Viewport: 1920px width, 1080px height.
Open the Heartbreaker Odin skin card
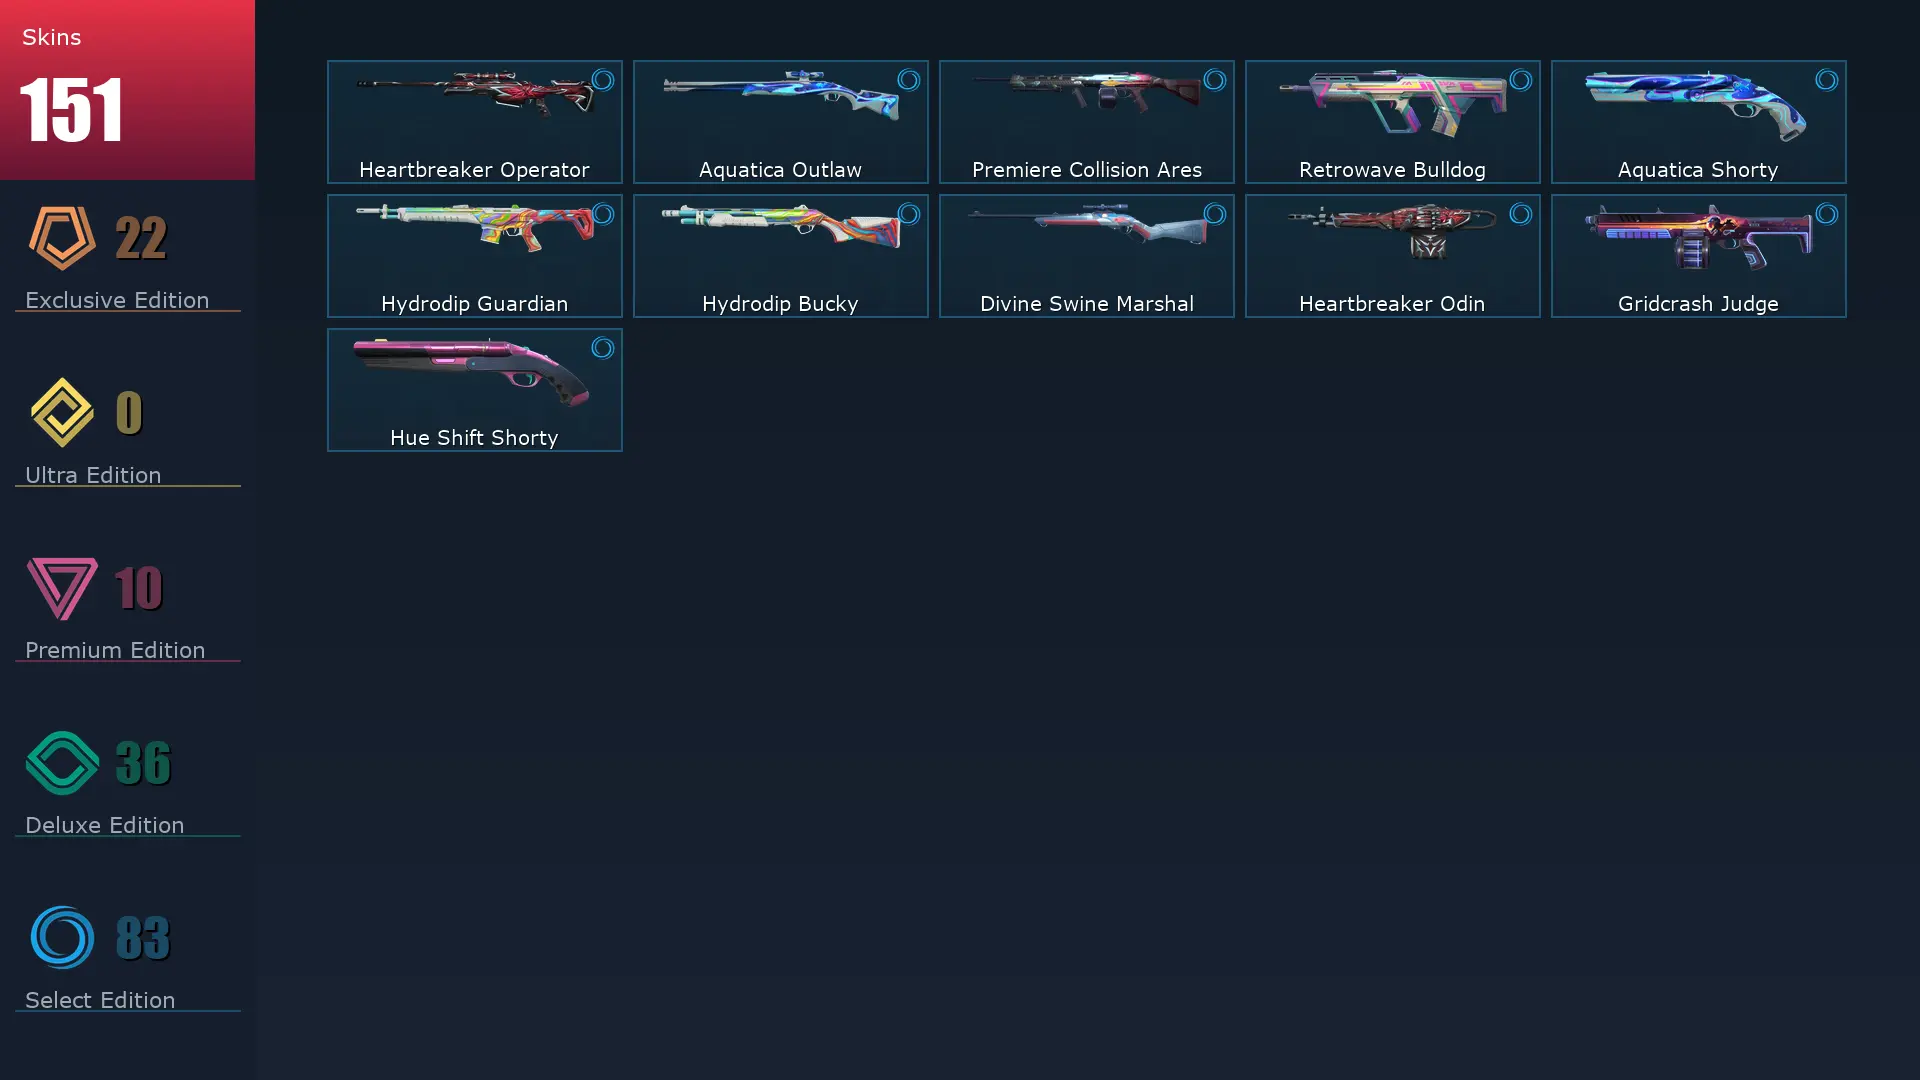(x=1392, y=256)
